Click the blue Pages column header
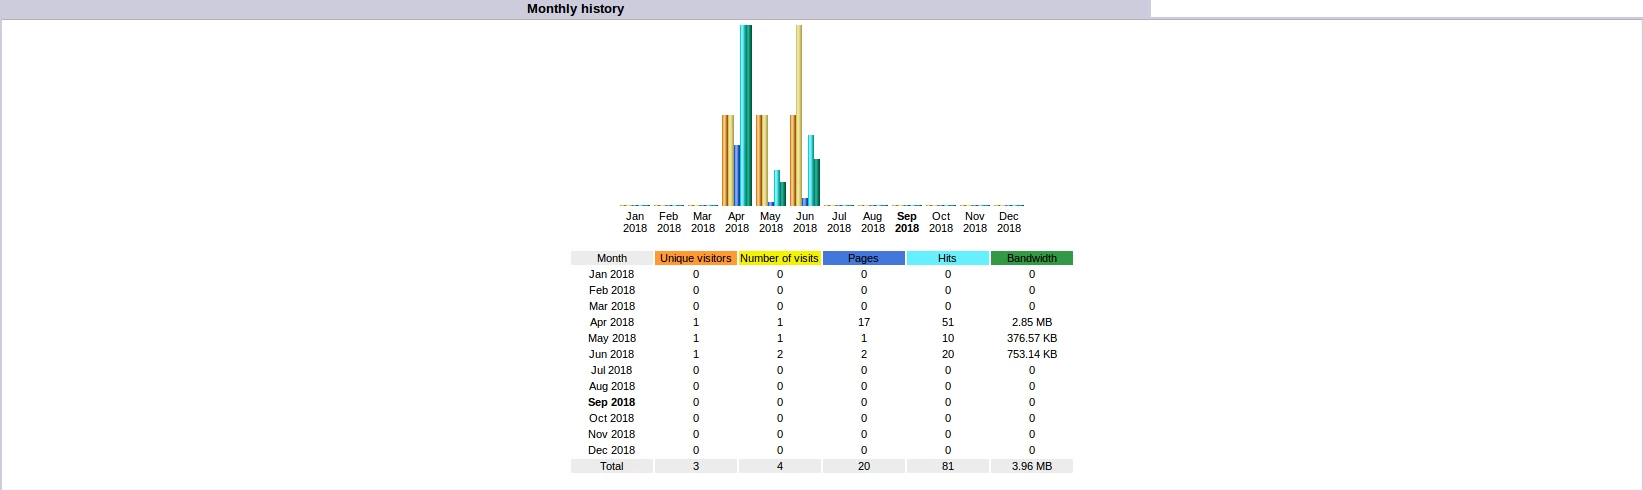Image resolution: width=1643 pixels, height=490 pixels. tap(863, 258)
